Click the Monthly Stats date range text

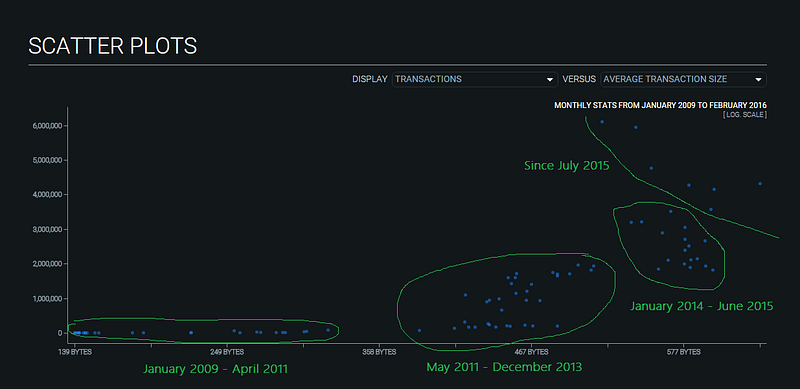pyautogui.click(x=660, y=105)
